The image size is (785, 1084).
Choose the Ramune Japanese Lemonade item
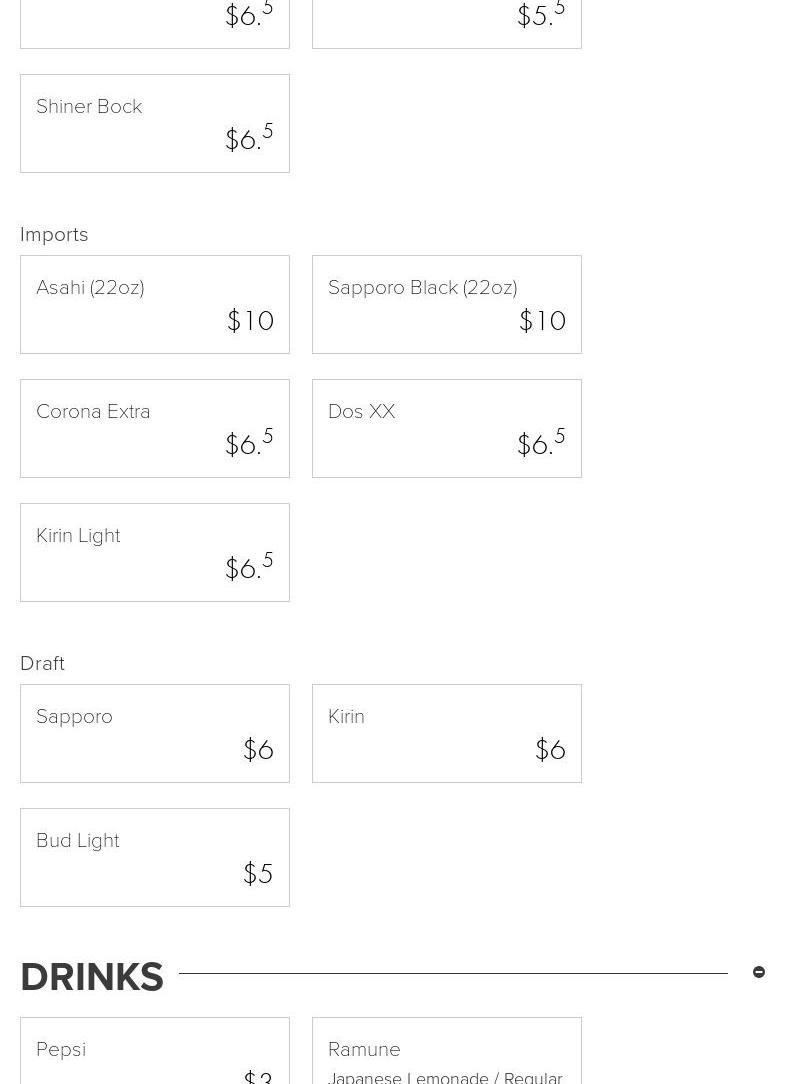pyautogui.click(x=446, y=1052)
